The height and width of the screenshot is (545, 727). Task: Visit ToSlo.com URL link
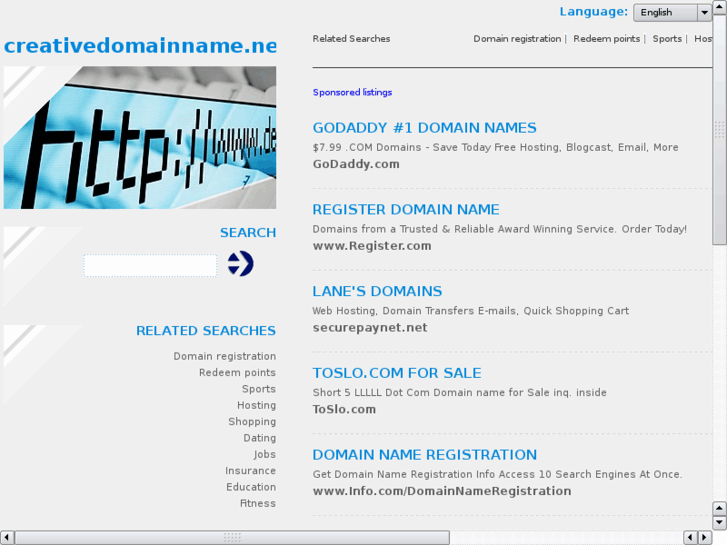[344, 409]
